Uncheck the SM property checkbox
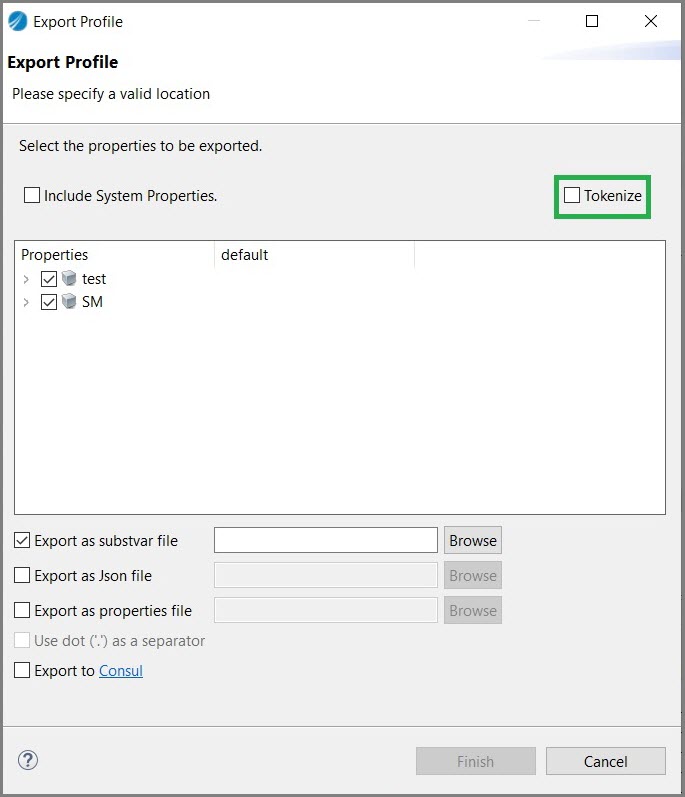Image resolution: width=685 pixels, height=797 pixels. tap(49, 302)
